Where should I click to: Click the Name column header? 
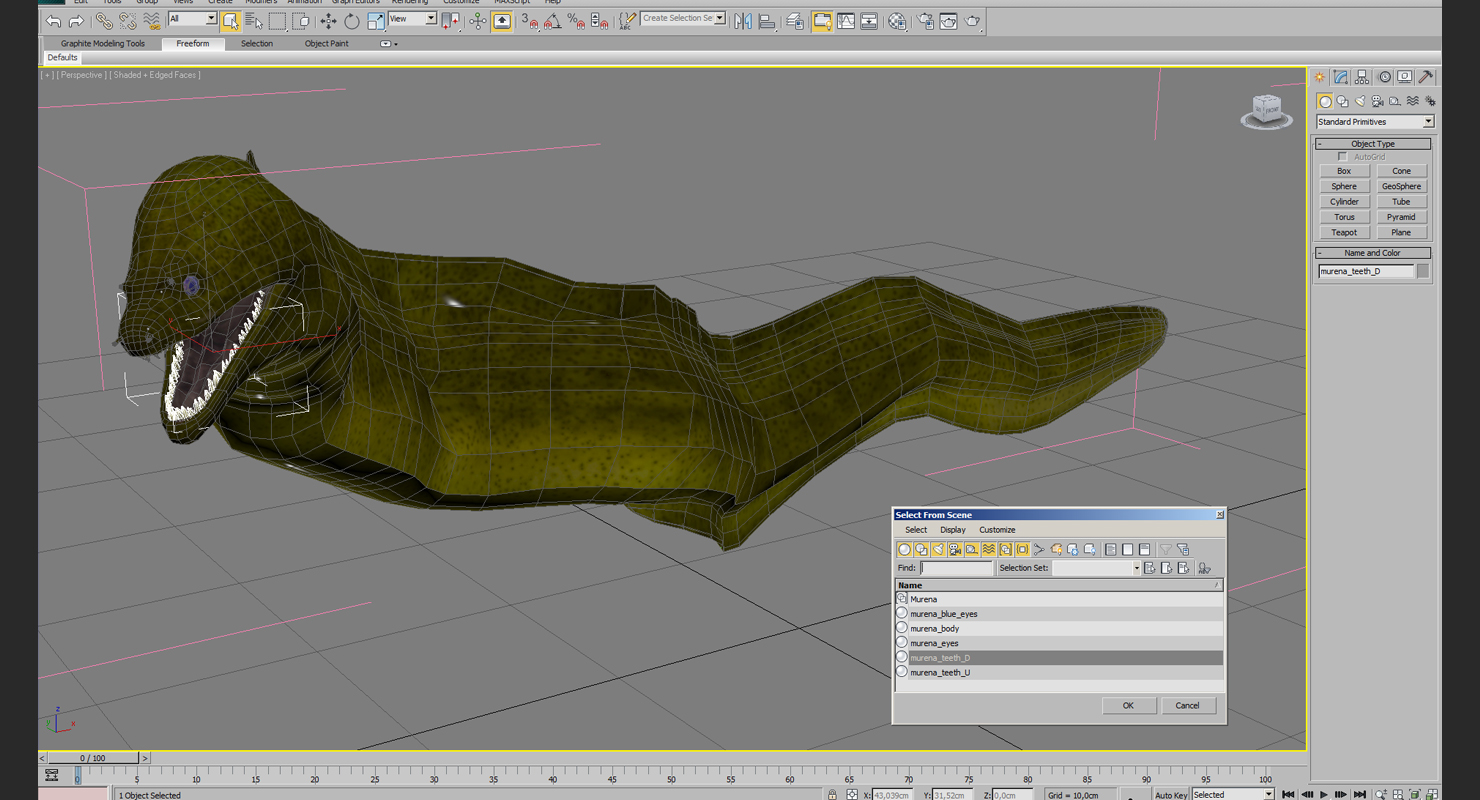[1058, 585]
